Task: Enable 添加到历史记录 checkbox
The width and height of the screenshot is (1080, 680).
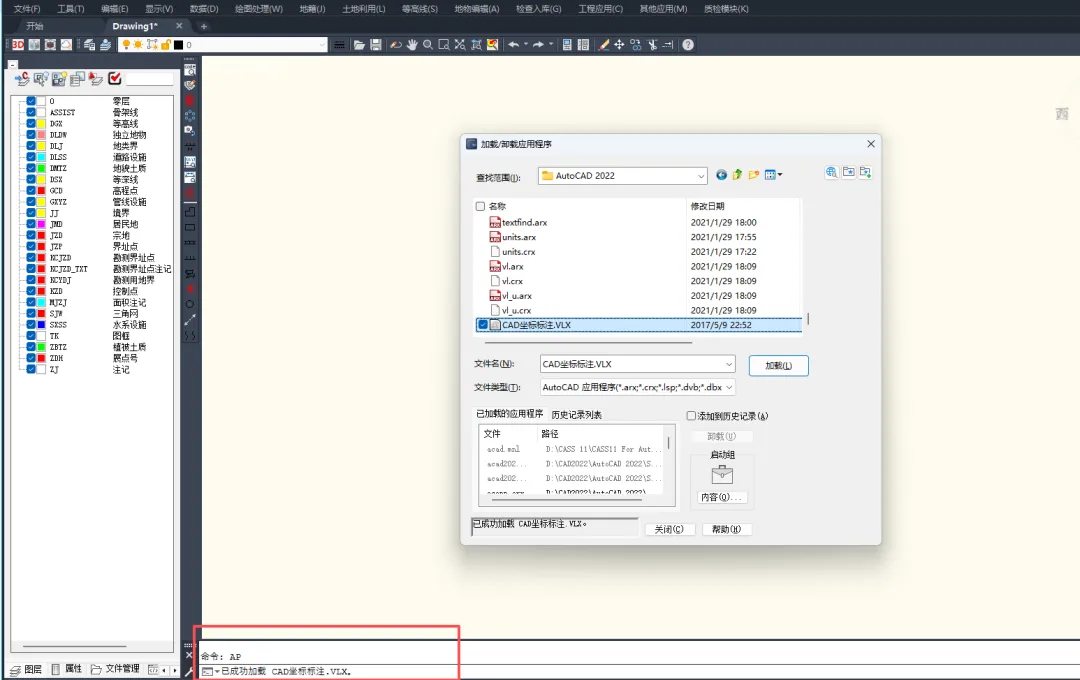Action: (691, 415)
